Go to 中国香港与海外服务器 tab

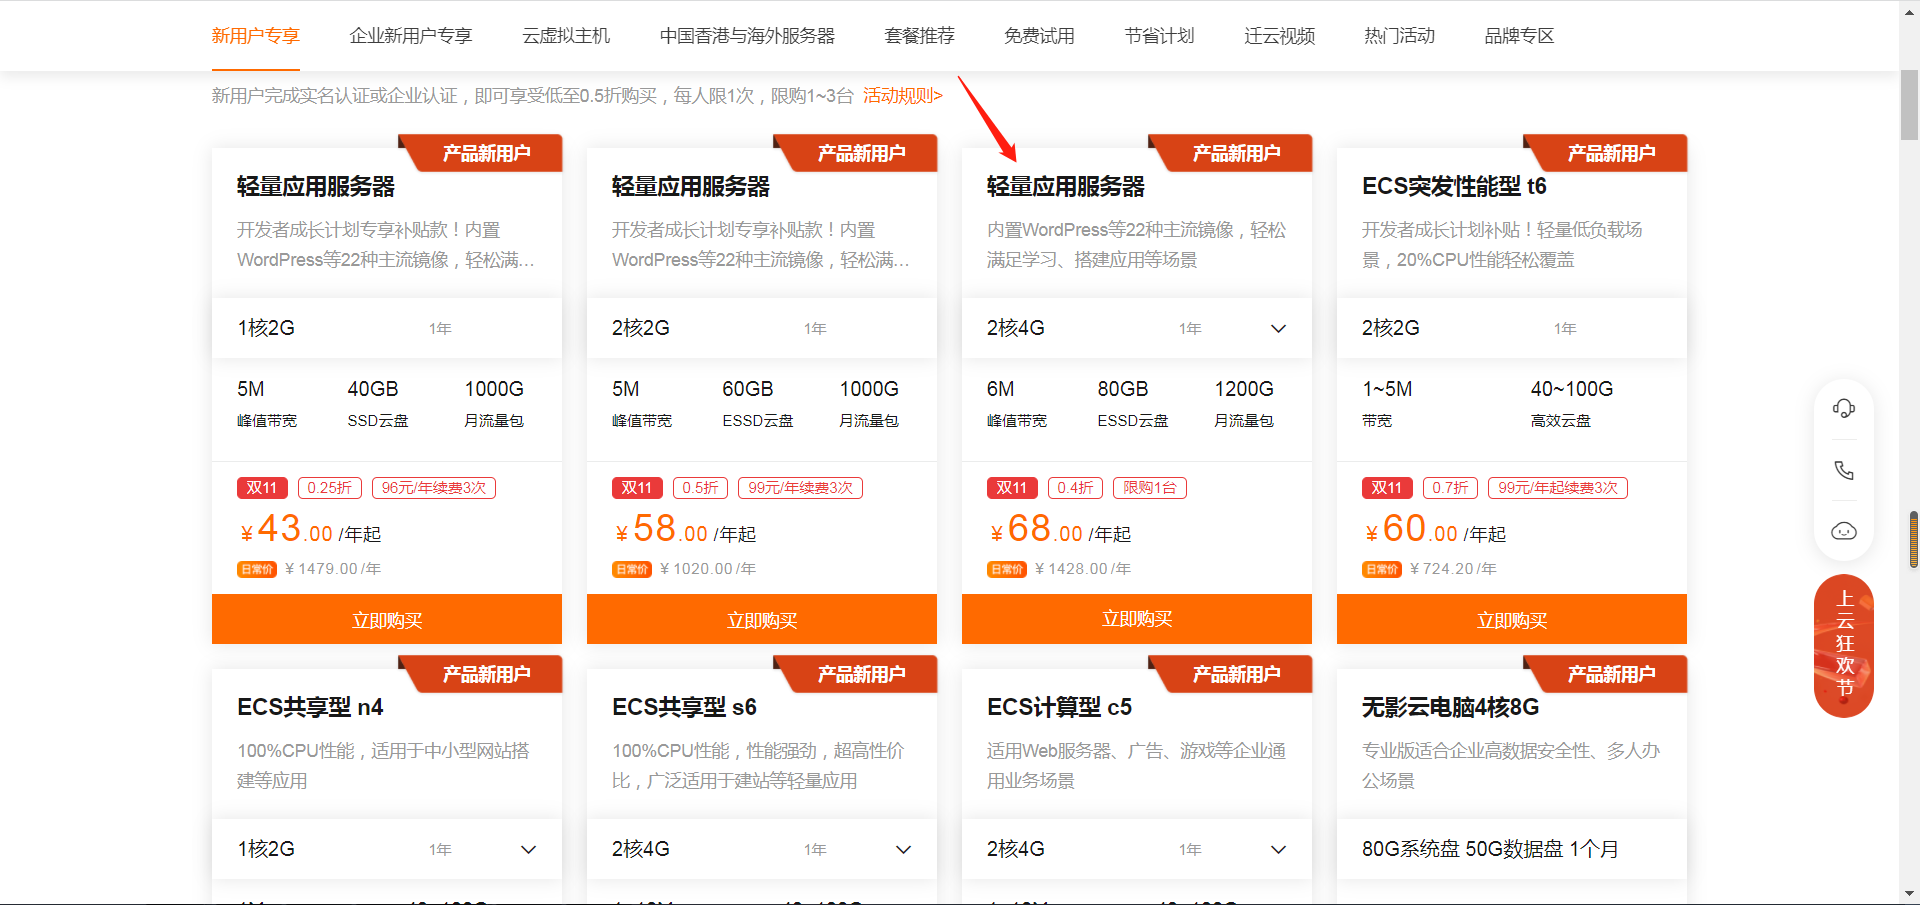[x=747, y=36]
